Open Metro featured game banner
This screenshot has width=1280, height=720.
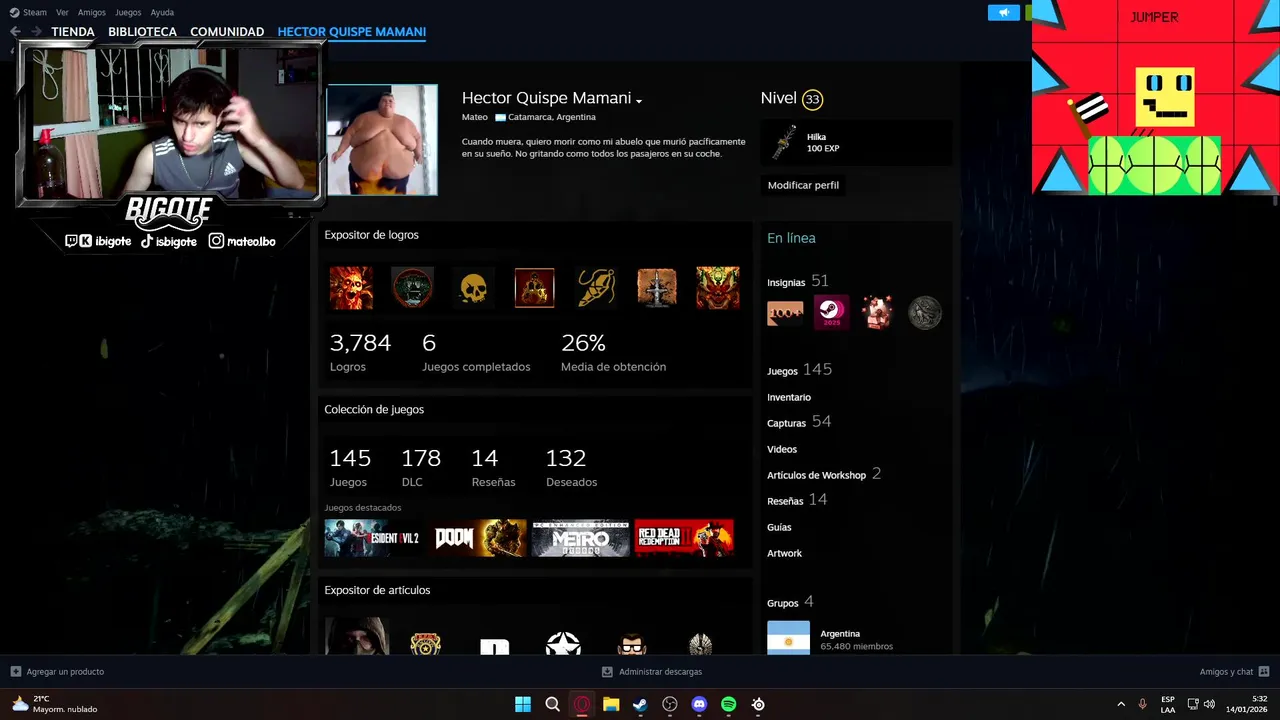click(x=581, y=538)
